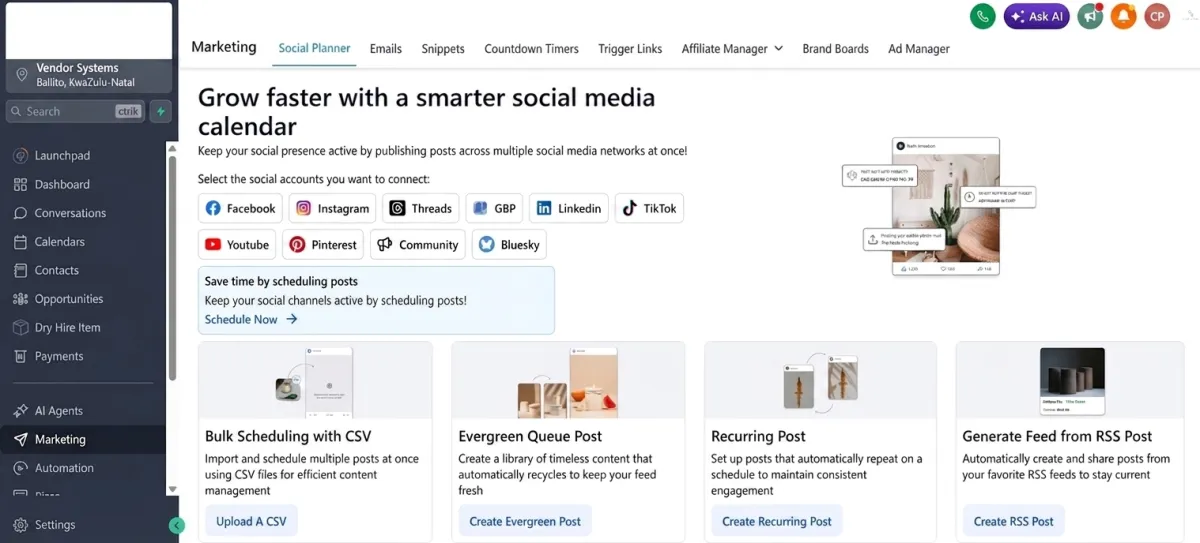Click the Opportunities icon in sidebar

pyautogui.click(x=20, y=299)
